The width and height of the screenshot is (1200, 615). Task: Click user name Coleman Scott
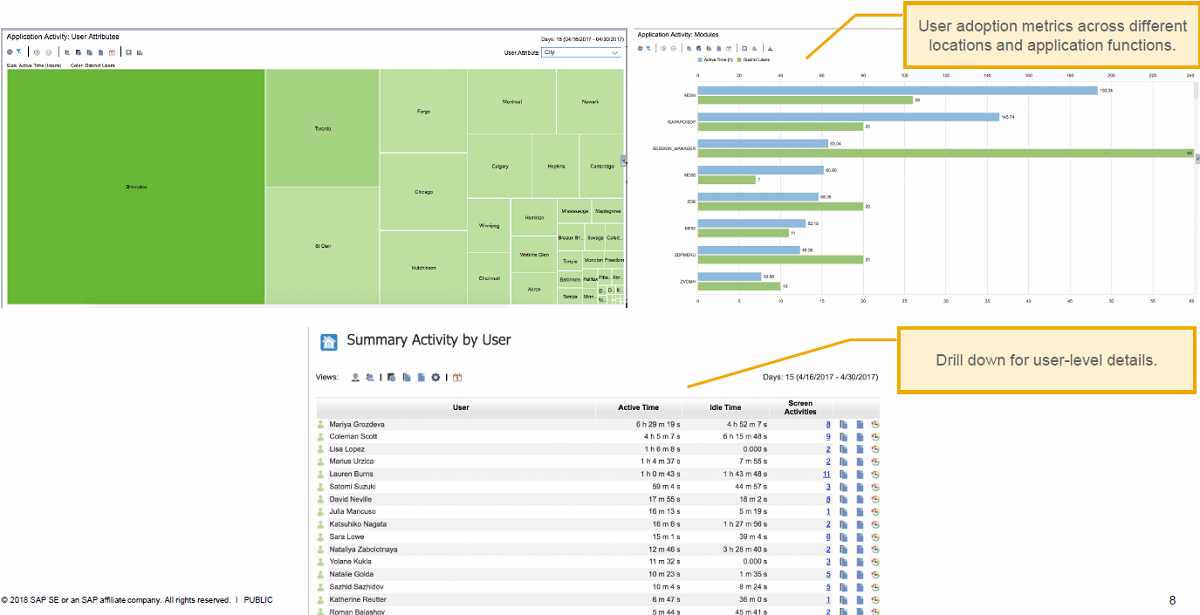click(353, 437)
